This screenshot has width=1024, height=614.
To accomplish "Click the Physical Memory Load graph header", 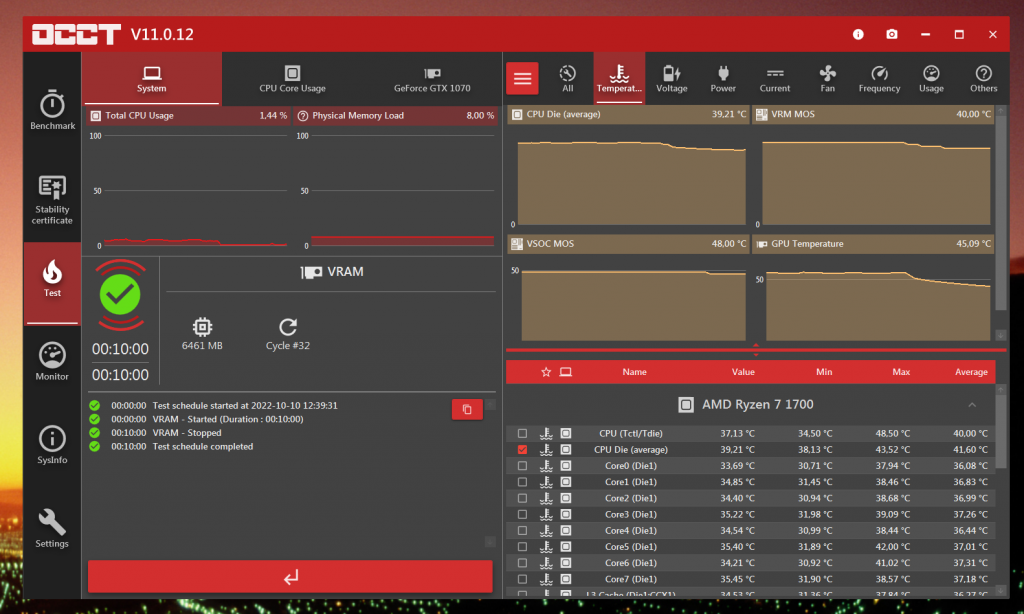I will tap(396, 116).
